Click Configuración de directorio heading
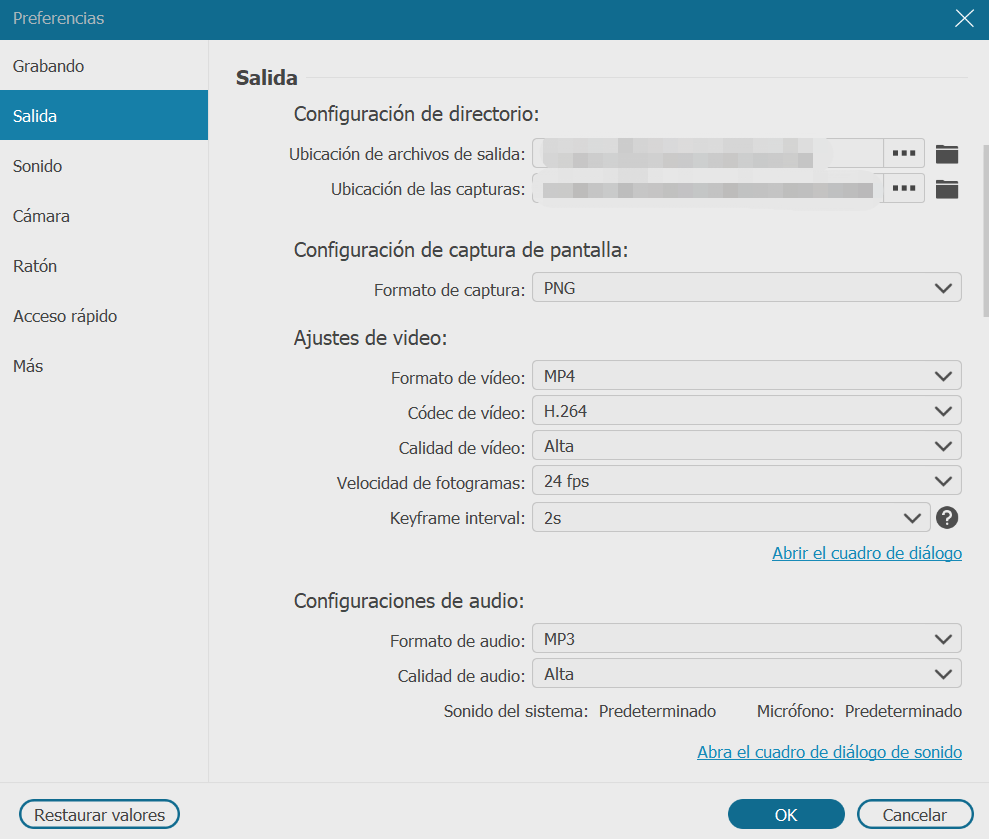Viewport: 989px width, 839px height. point(416,114)
